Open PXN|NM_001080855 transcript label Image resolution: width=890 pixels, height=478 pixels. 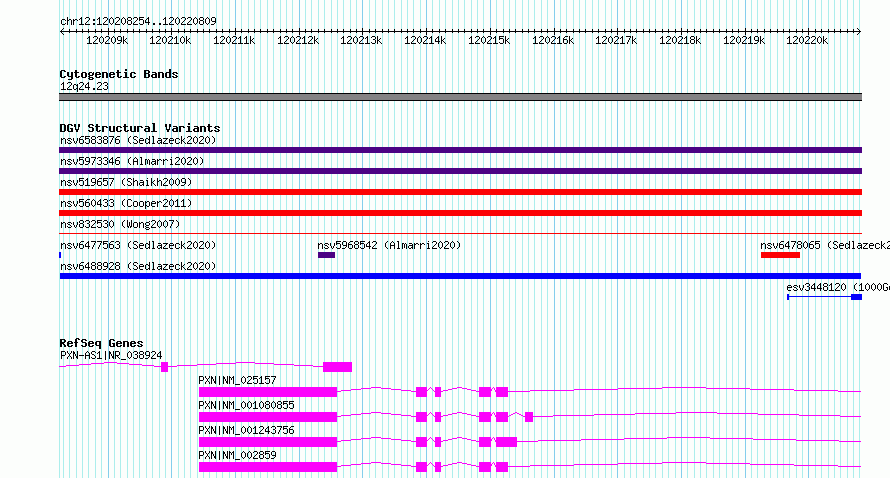click(246, 405)
